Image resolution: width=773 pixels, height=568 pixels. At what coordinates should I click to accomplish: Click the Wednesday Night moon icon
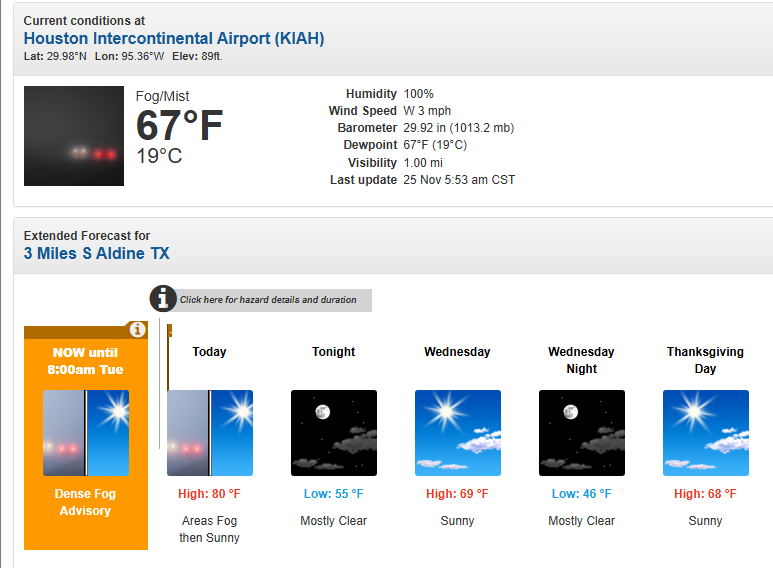[582, 433]
